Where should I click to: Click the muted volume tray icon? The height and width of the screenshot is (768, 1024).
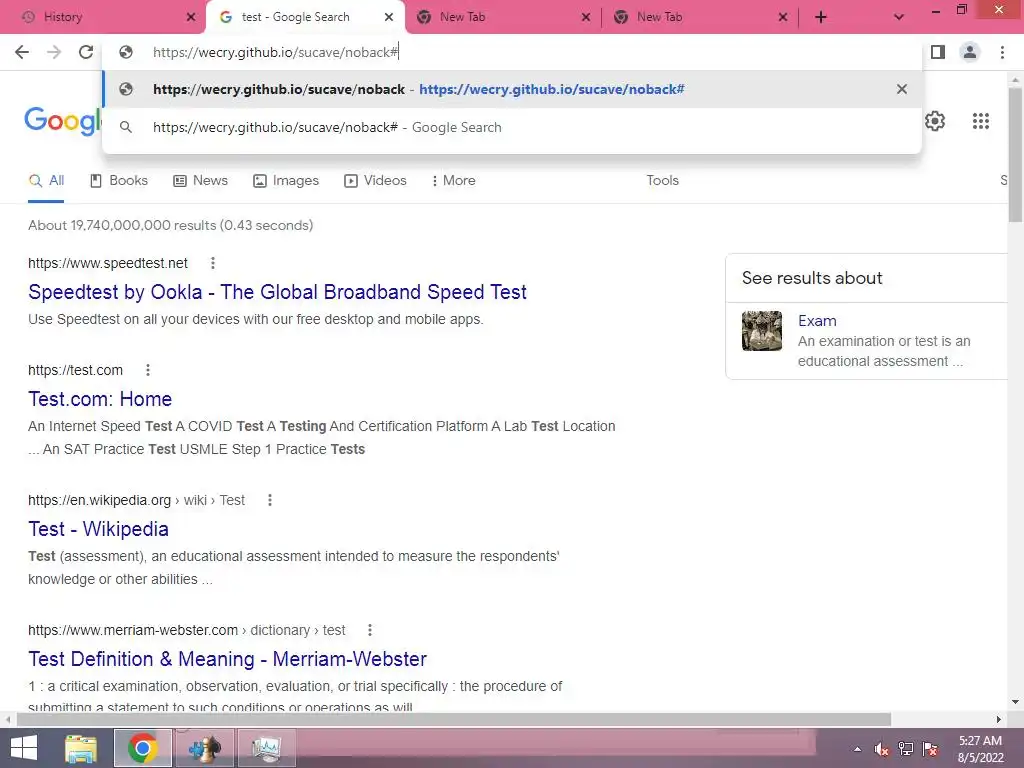[882, 749]
